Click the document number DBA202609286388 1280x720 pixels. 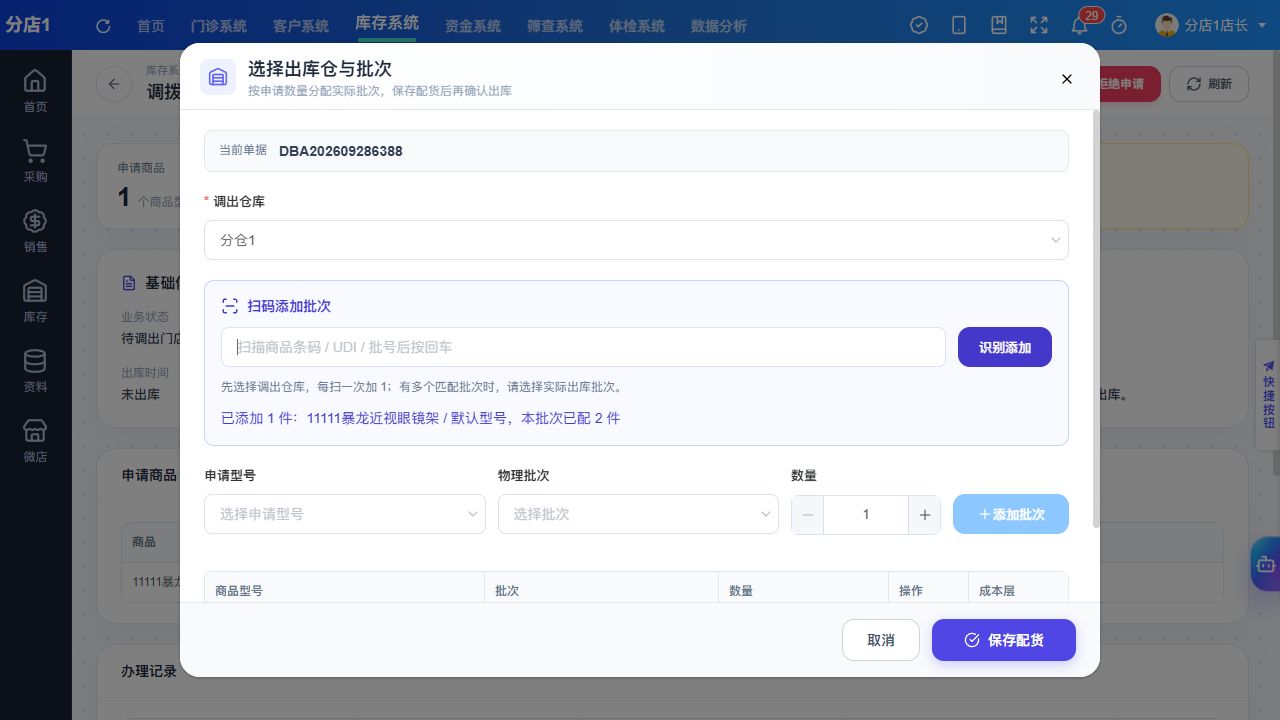point(341,151)
